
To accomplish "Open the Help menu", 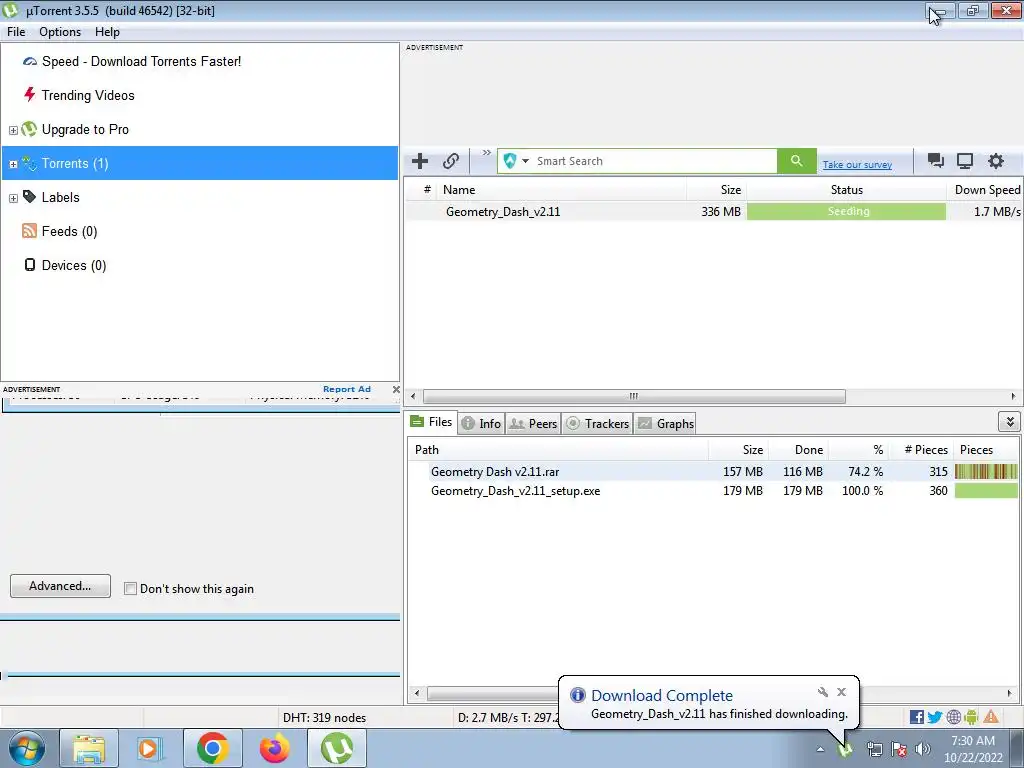I will click(107, 32).
